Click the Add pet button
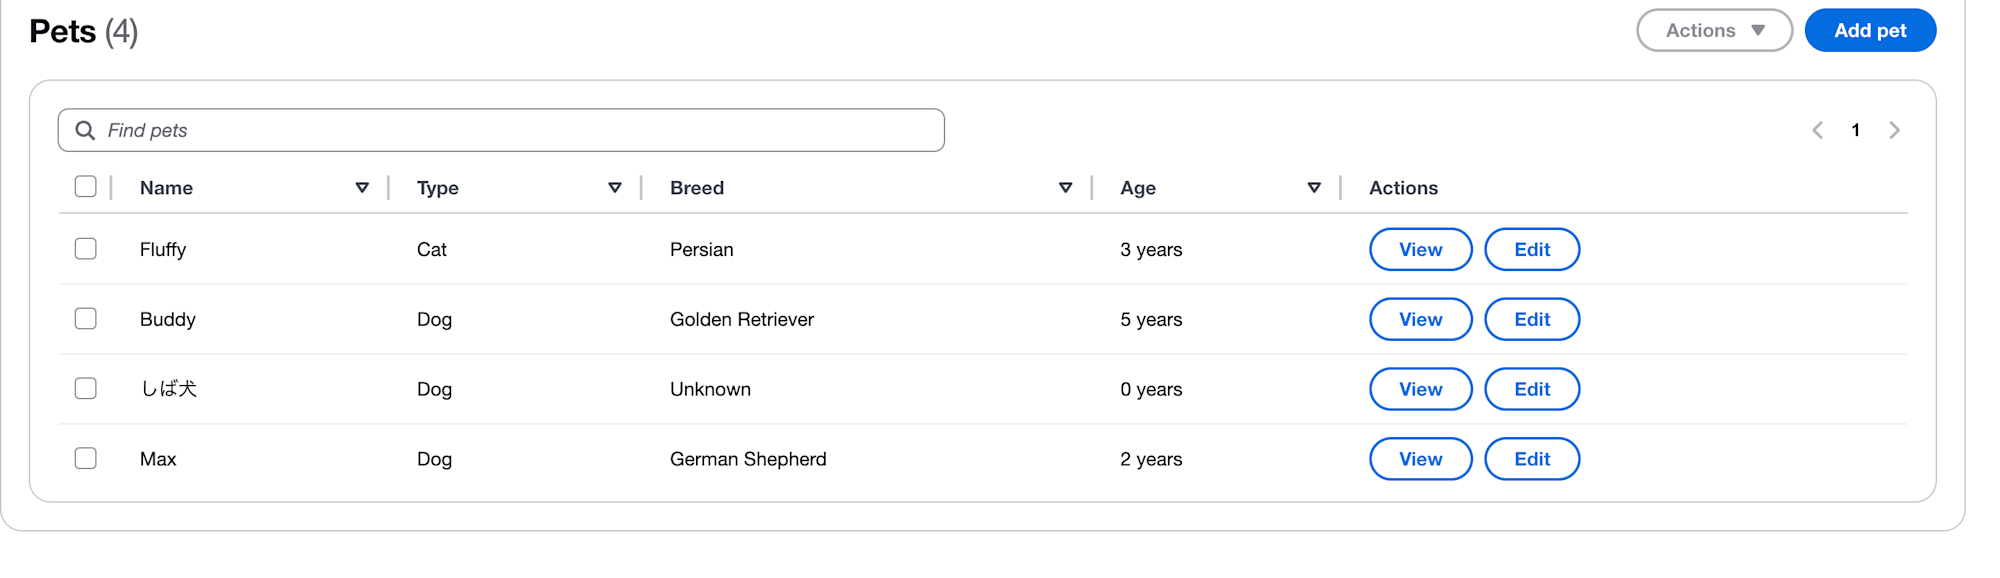2000x578 pixels. point(1870,30)
